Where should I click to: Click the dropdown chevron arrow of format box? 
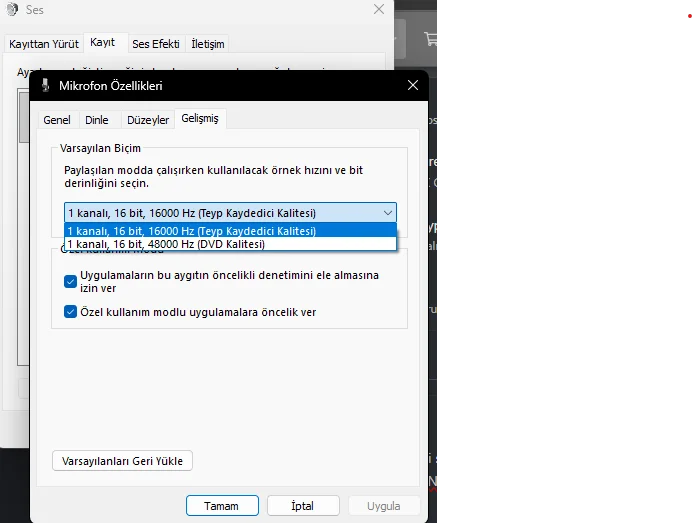pos(388,213)
